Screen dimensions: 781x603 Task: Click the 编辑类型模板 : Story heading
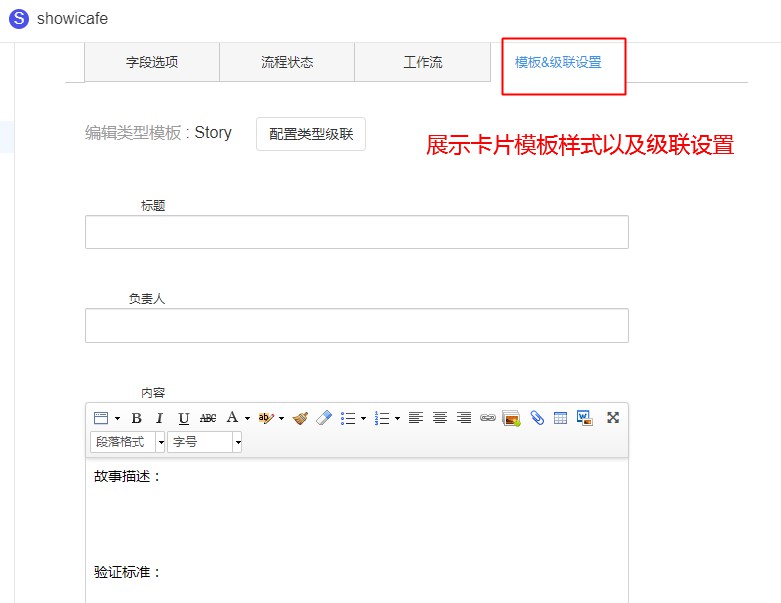point(158,133)
